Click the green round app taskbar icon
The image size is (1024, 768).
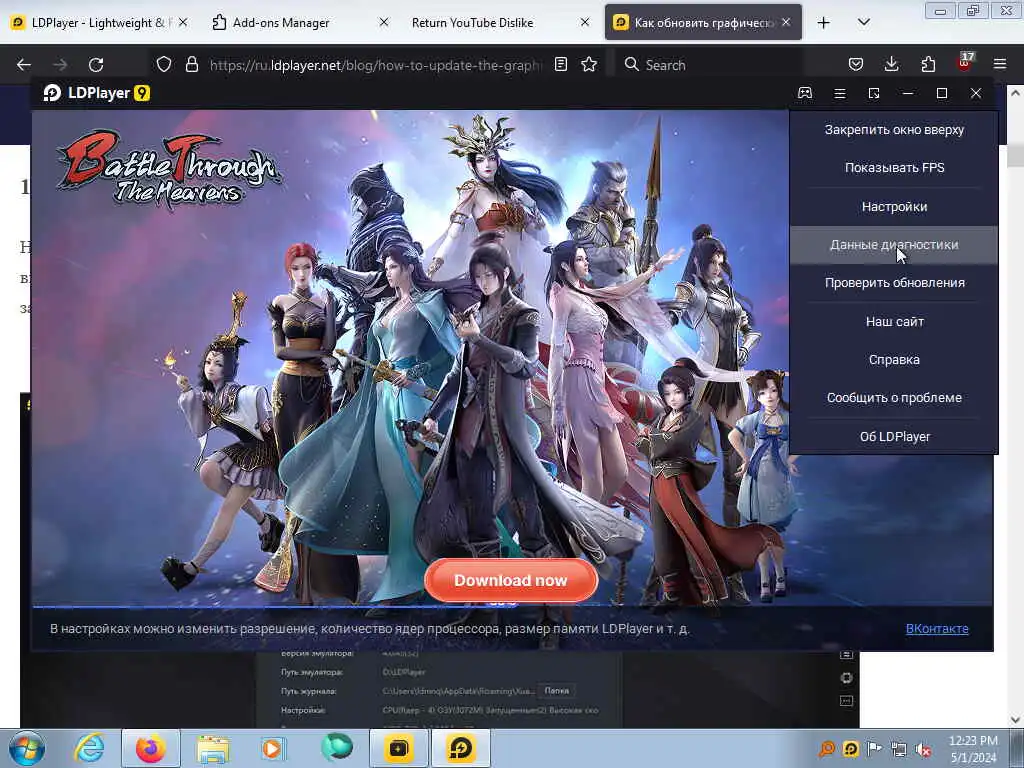coord(336,748)
